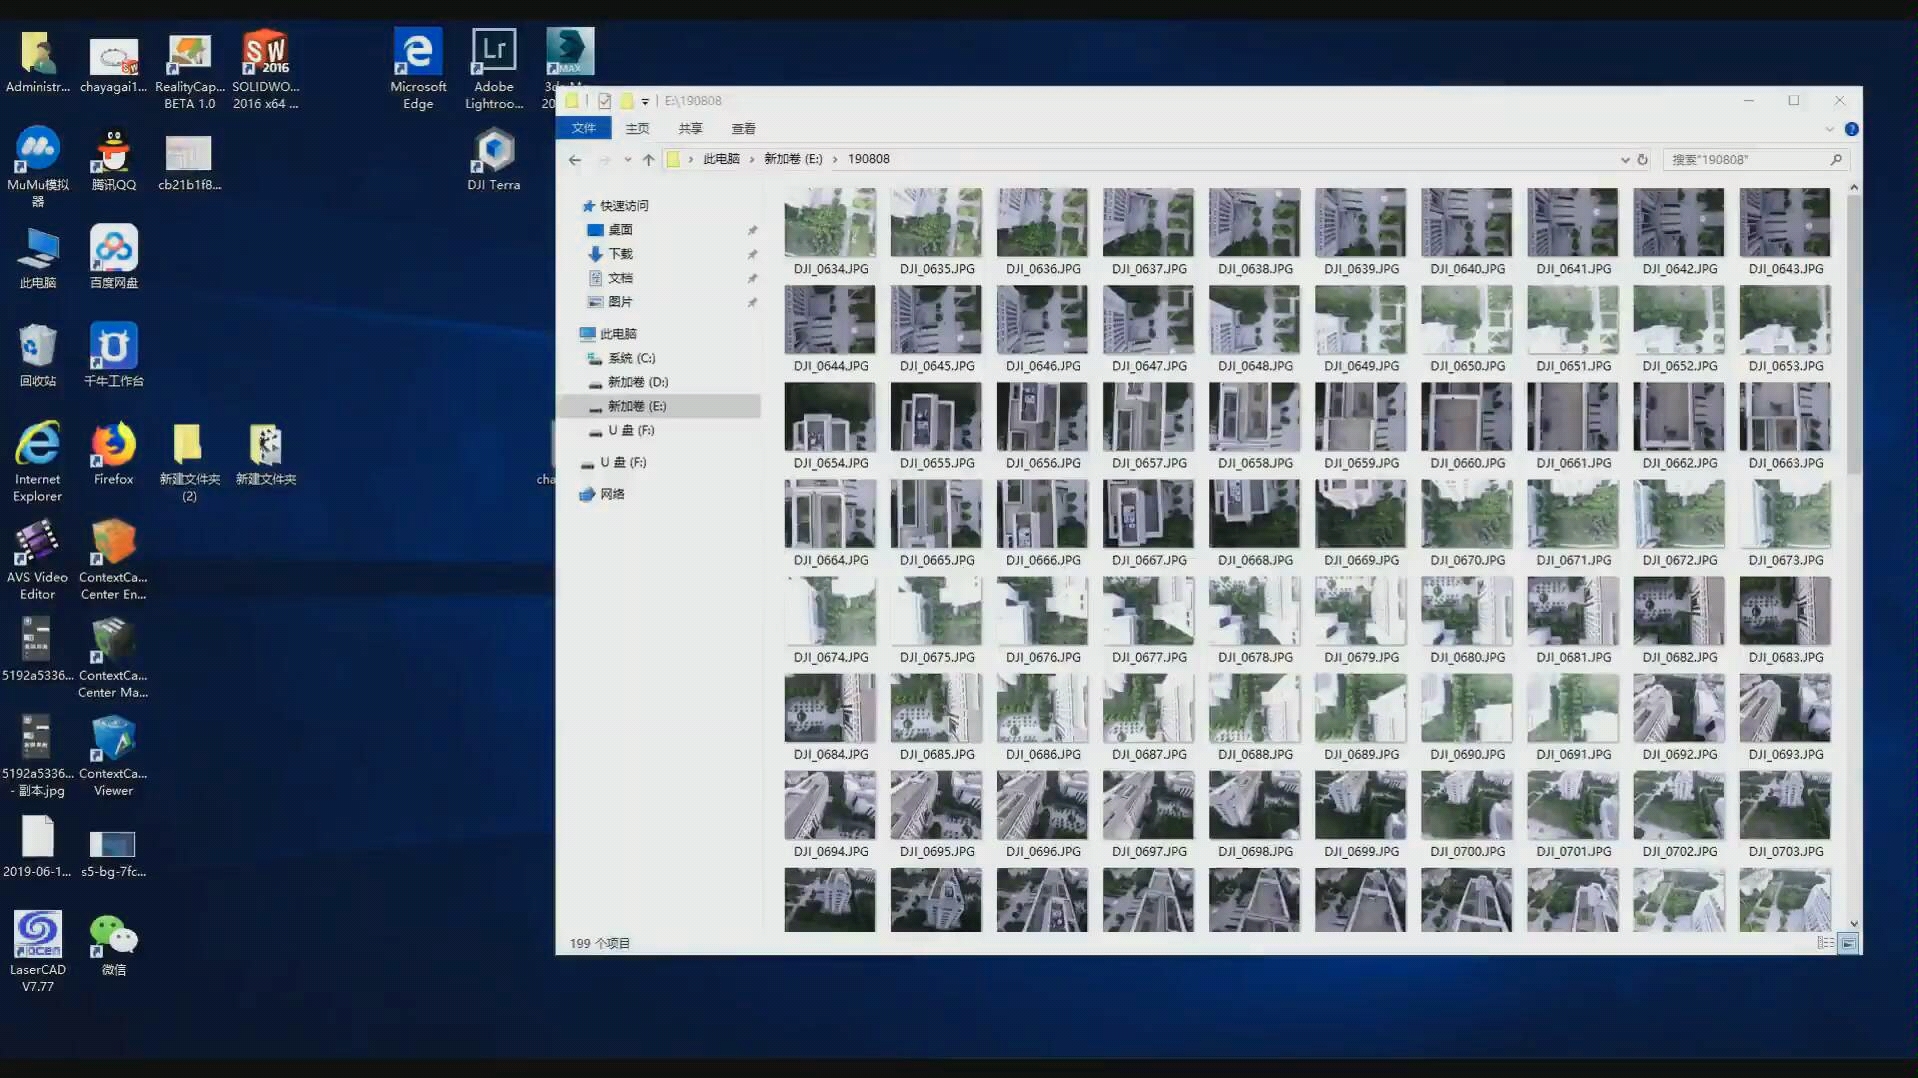Open the 查看 ribbon tab
The image size is (1918, 1078).
coord(743,128)
